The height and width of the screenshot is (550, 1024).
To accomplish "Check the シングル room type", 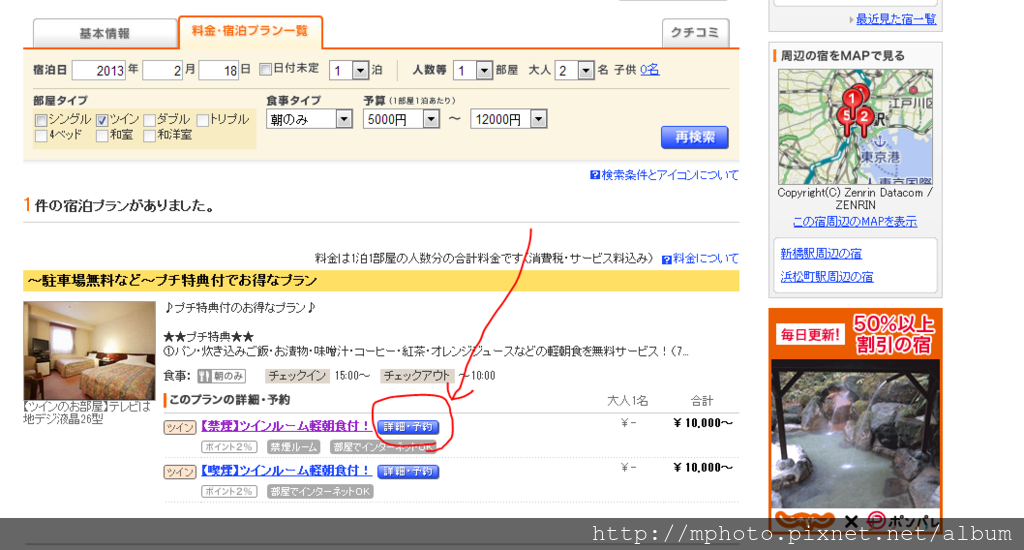I will click(x=41, y=120).
